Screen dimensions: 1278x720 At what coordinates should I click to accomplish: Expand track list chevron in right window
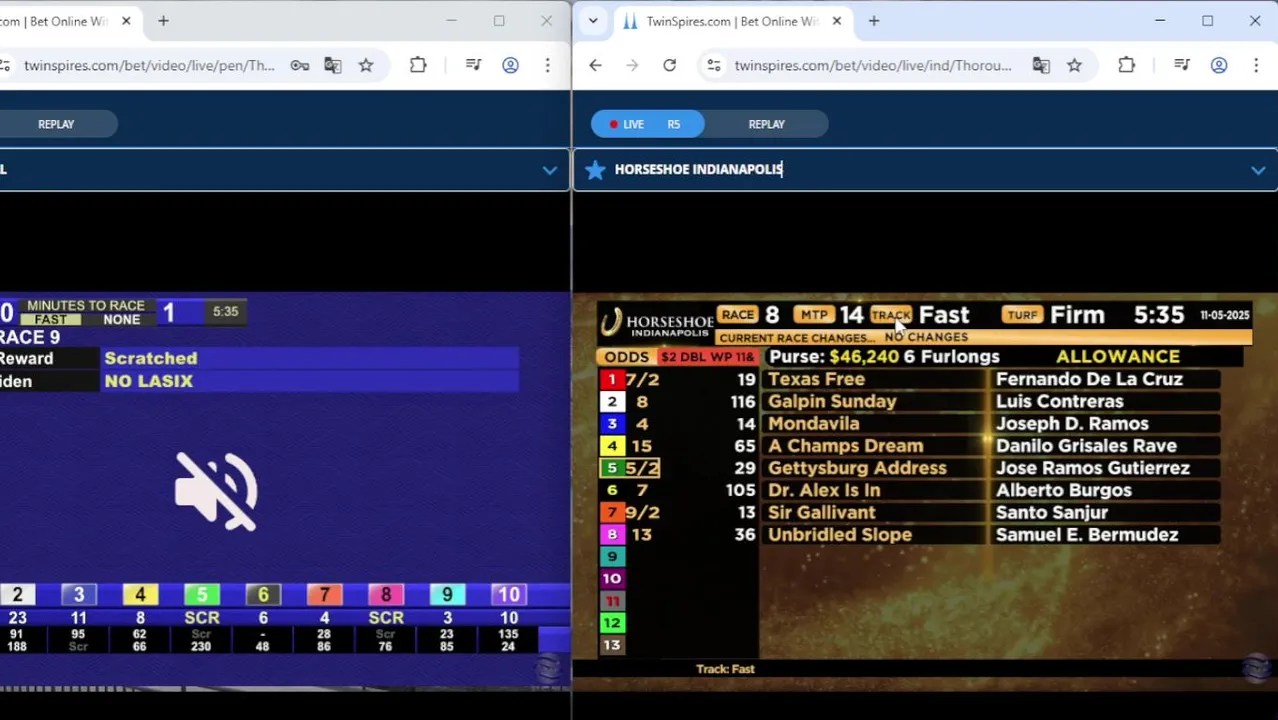(x=1258, y=170)
